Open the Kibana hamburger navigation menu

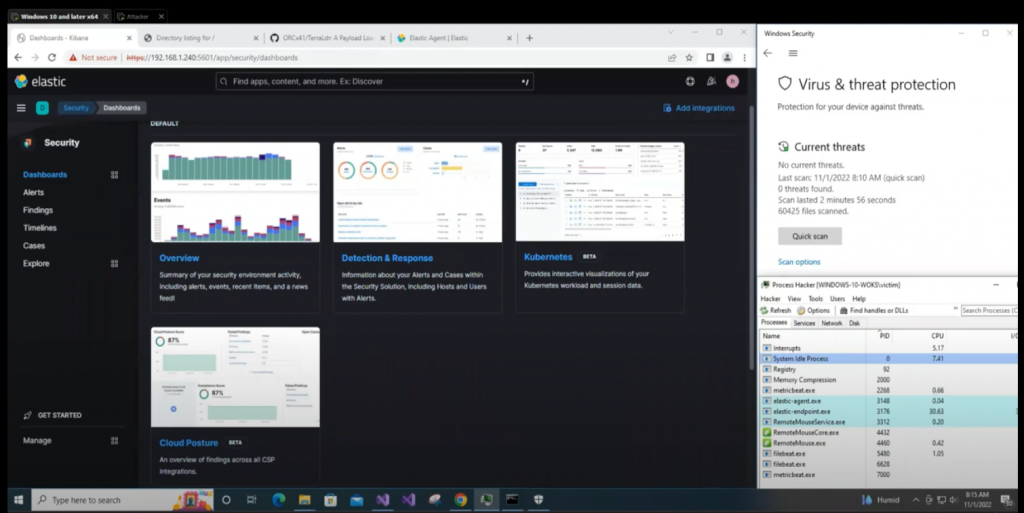click(x=21, y=108)
